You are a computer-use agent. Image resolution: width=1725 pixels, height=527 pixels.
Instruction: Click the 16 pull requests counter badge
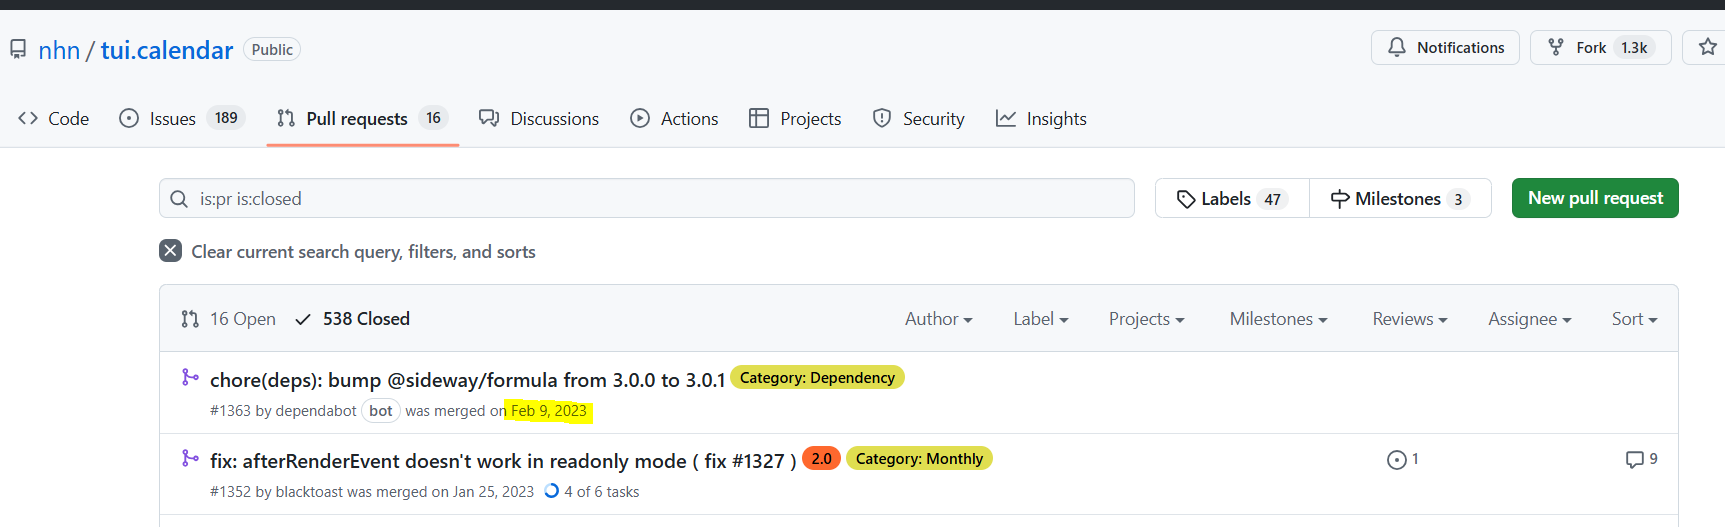click(x=433, y=118)
